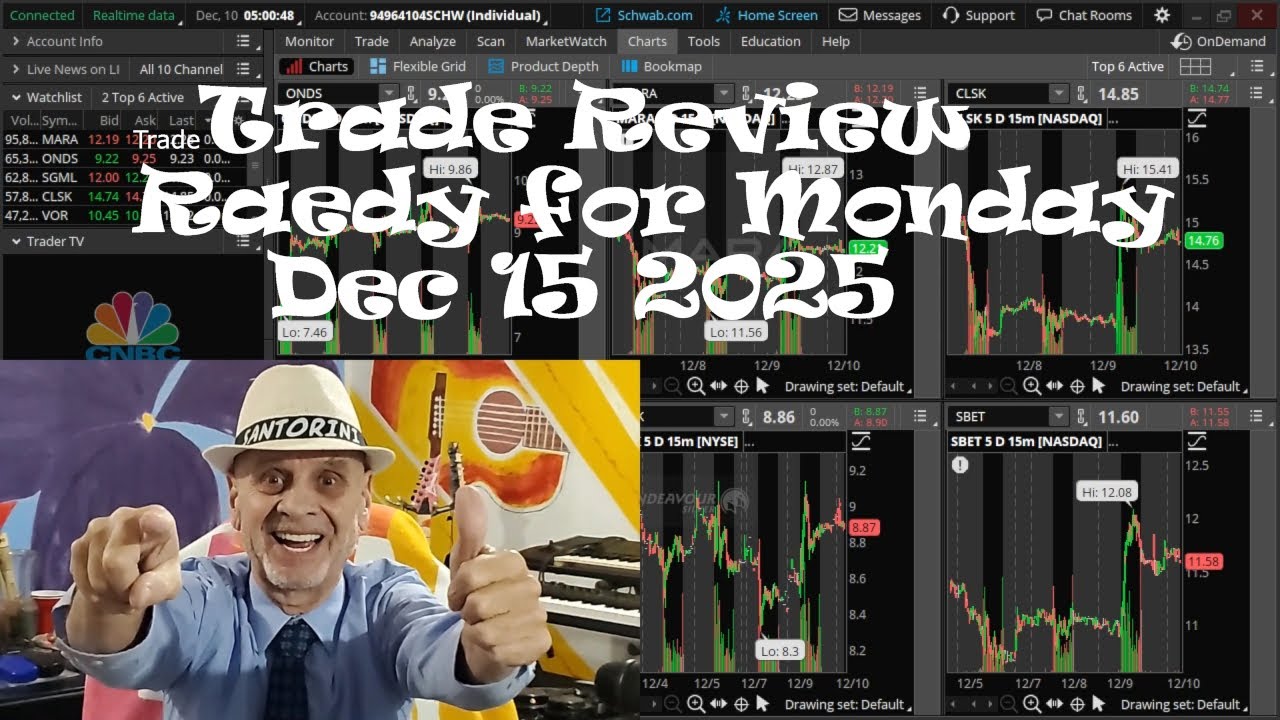Image resolution: width=1280 pixels, height=720 pixels.
Task: Open the Scan tab
Action: [x=490, y=41]
